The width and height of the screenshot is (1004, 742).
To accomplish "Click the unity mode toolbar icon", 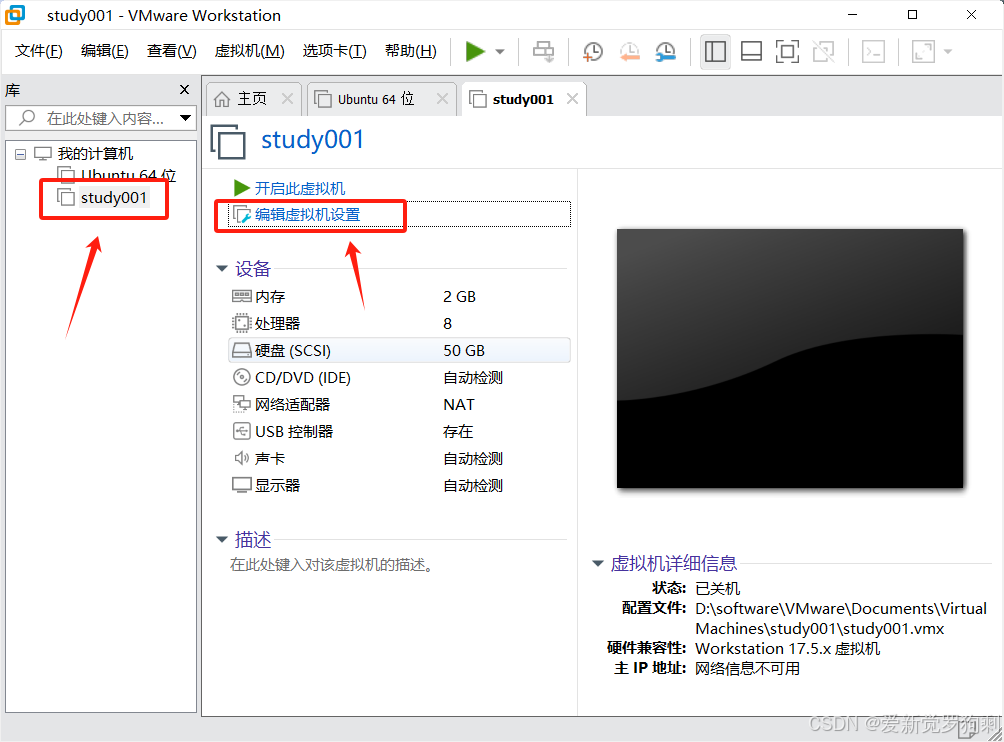I will pyautogui.click(x=823, y=52).
